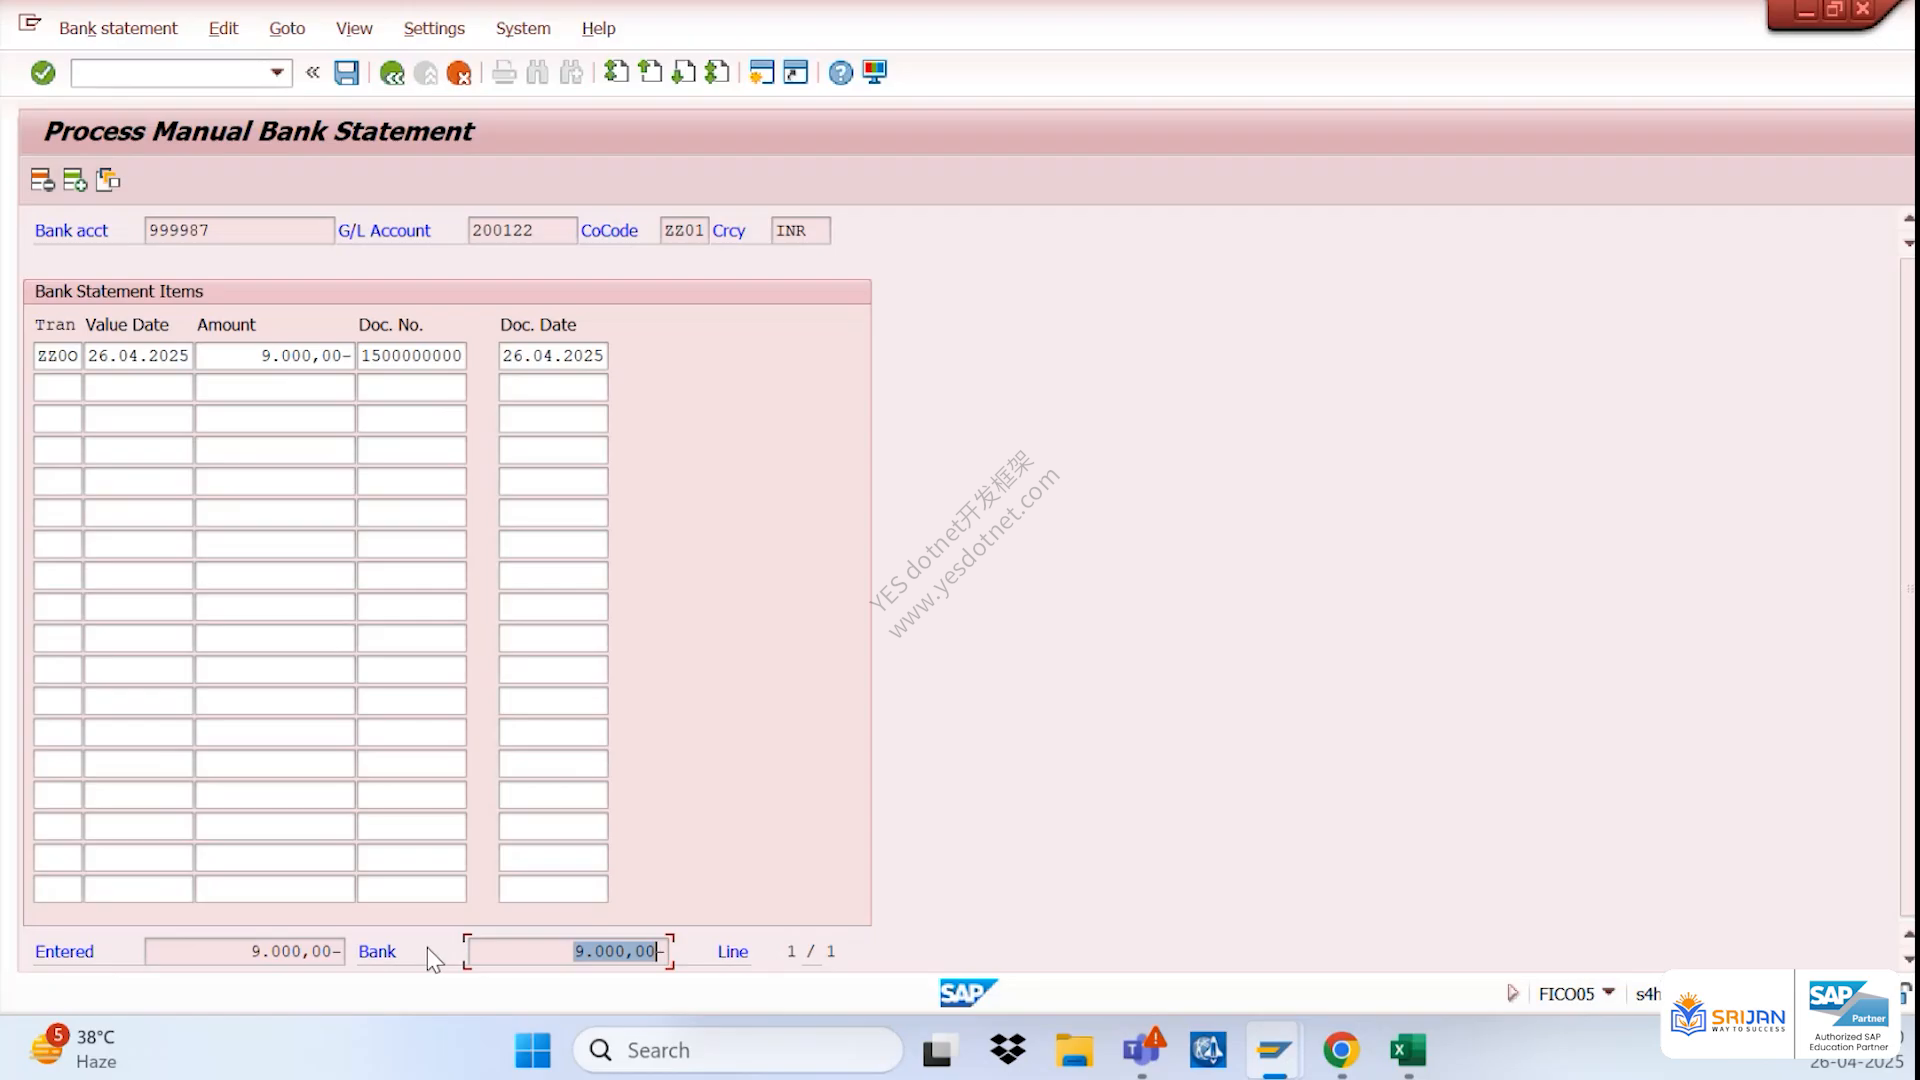Click the Bank acct field 999987
This screenshot has height=1080, width=1920.
[x=239, y=230]
